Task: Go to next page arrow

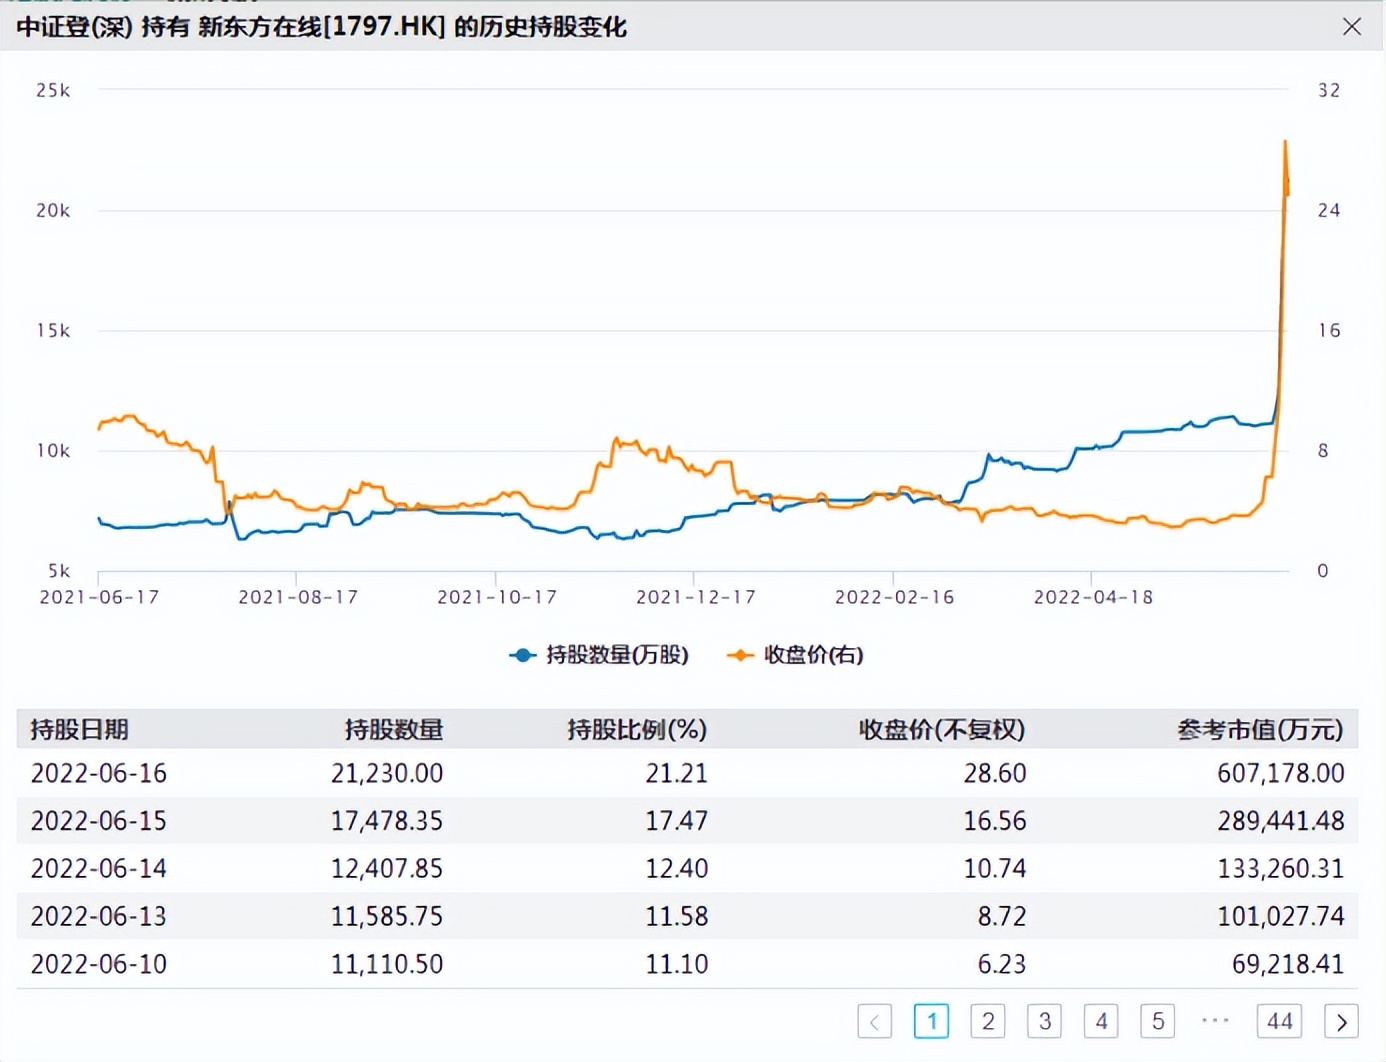Action: (x=1341, y=1021)
